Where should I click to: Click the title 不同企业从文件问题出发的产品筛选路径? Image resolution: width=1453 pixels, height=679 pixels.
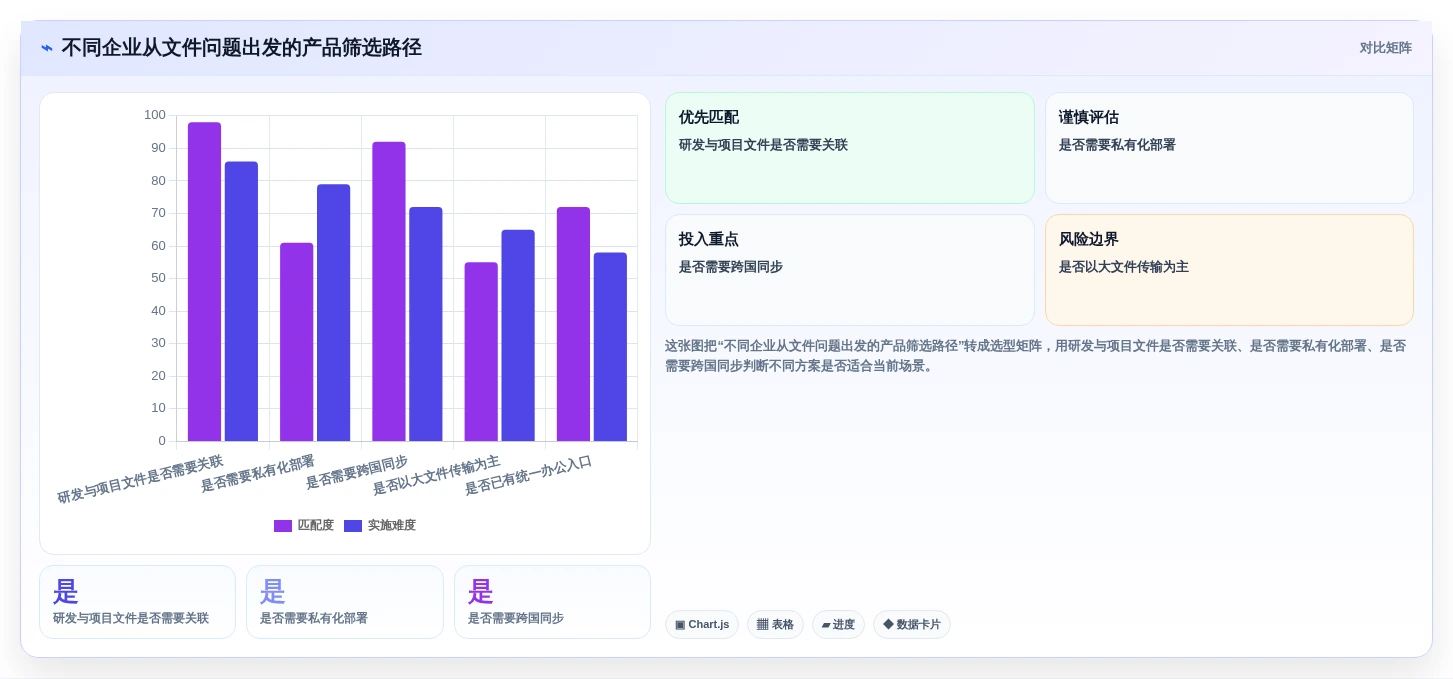pos(241,48)
